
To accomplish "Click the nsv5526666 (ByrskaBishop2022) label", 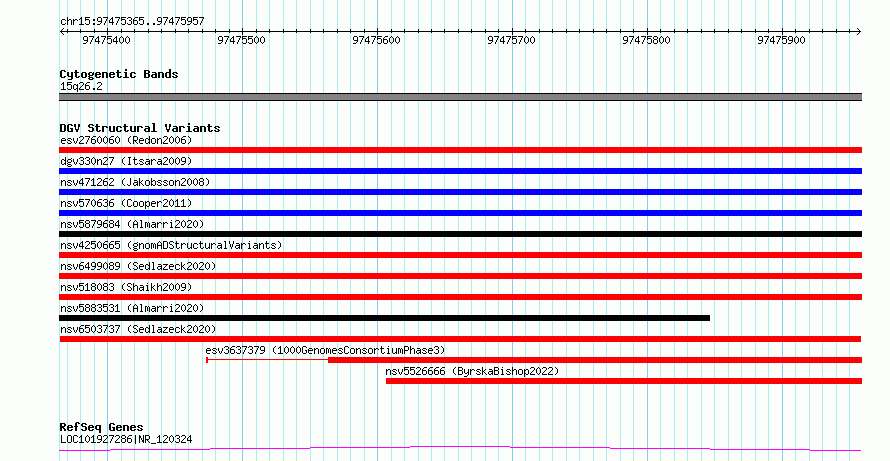I will pyautogui.click(x=472, y=371).
